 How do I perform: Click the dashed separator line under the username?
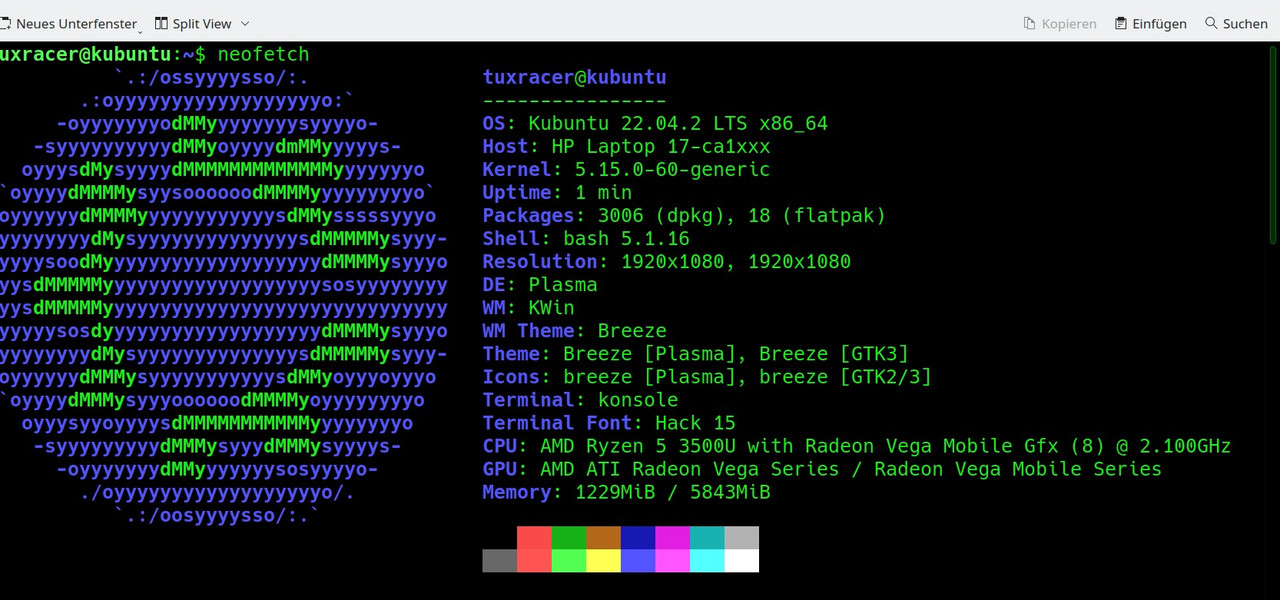(x=574, y=100)
